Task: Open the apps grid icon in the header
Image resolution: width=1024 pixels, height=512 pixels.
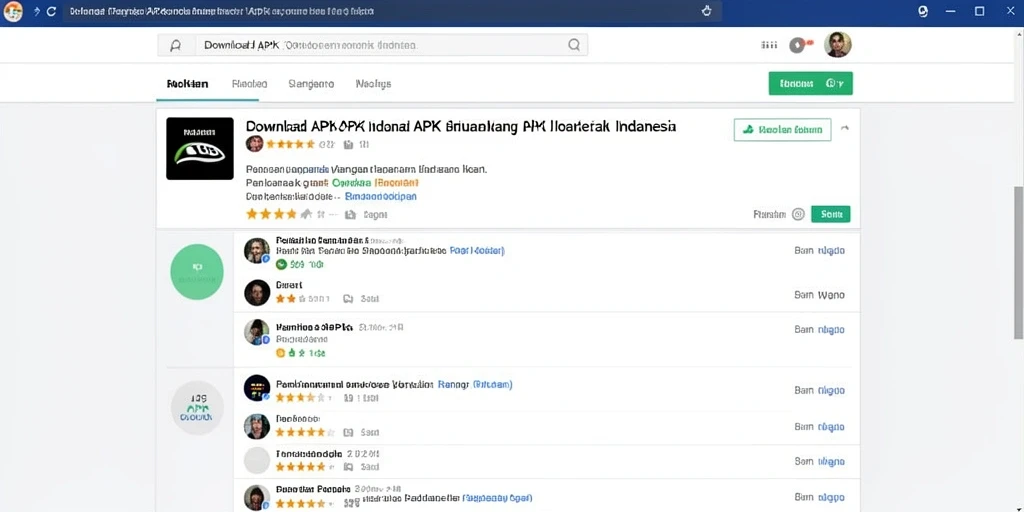Action: coord(769,45)
